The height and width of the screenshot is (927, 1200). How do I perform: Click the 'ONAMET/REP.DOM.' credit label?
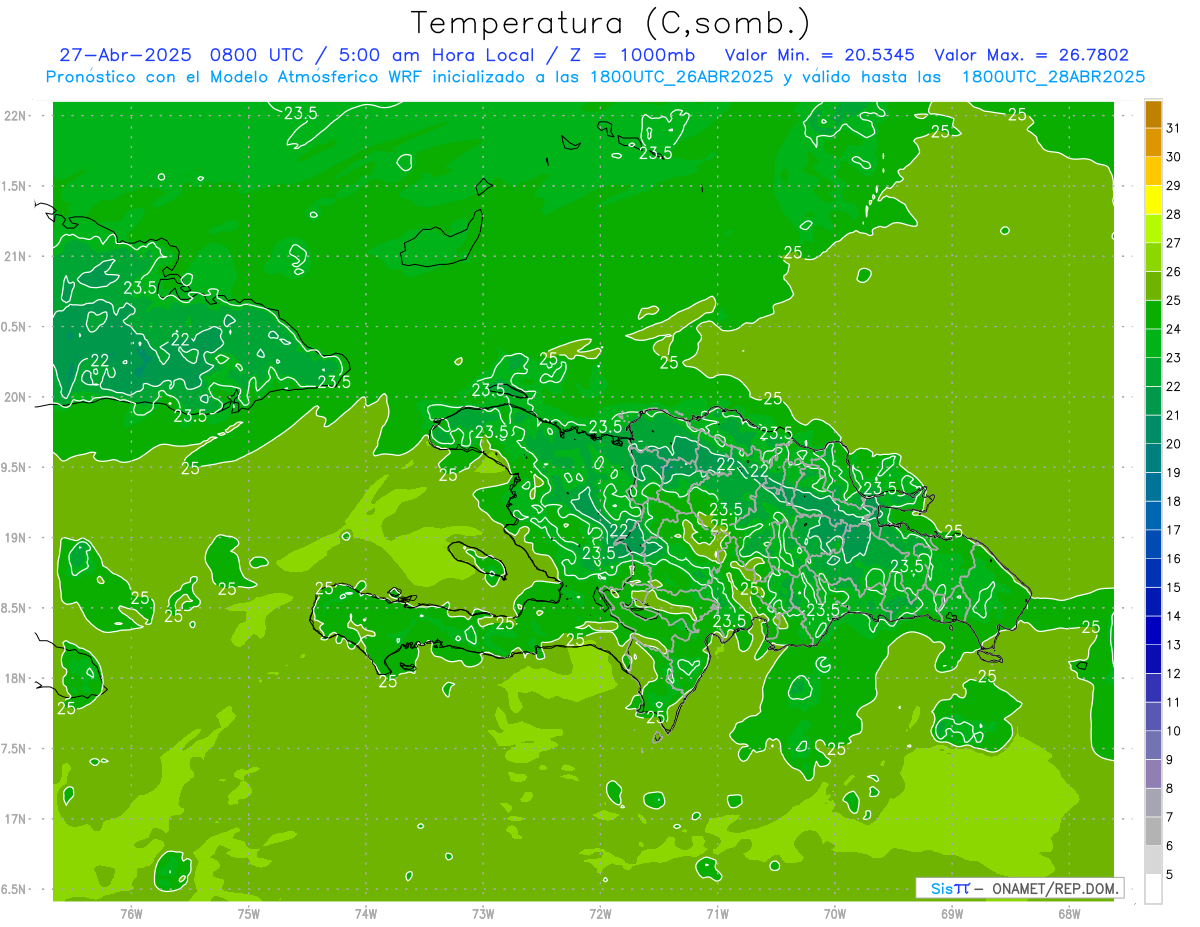1054,888
